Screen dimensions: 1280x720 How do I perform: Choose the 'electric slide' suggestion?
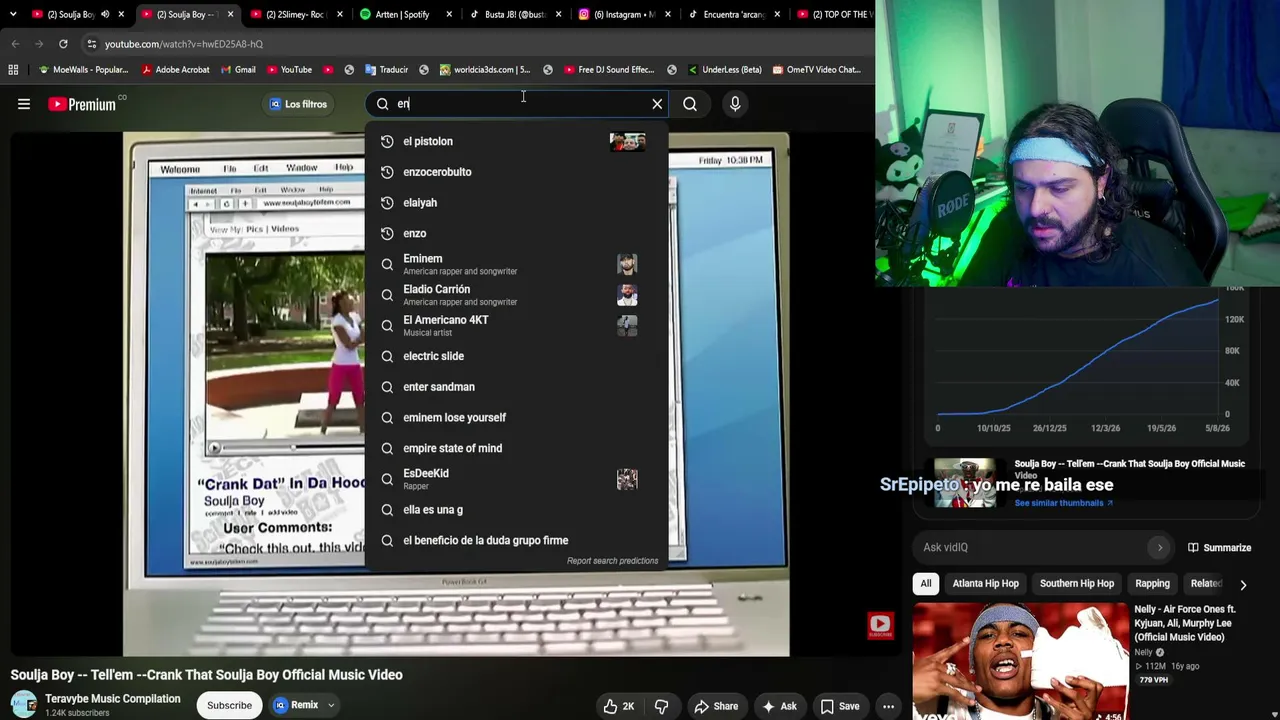(517, 356)
